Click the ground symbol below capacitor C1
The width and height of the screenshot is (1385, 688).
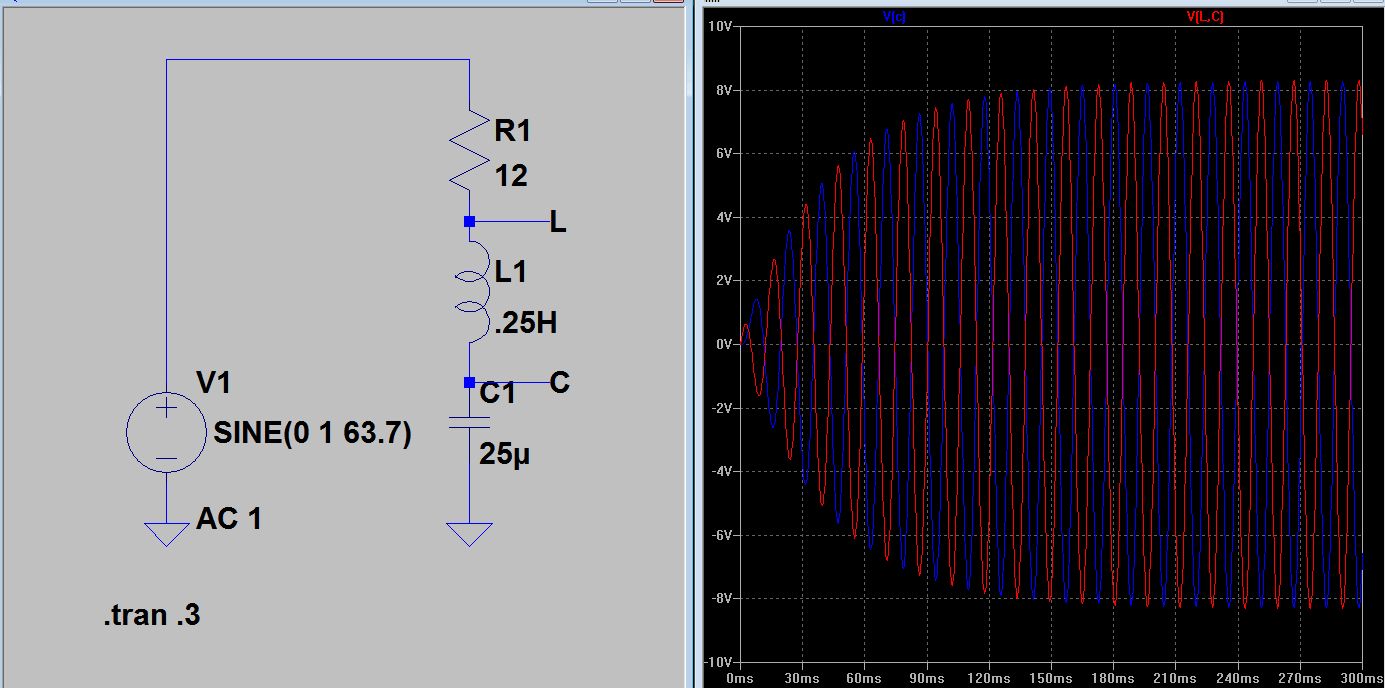tap(468, 534)
